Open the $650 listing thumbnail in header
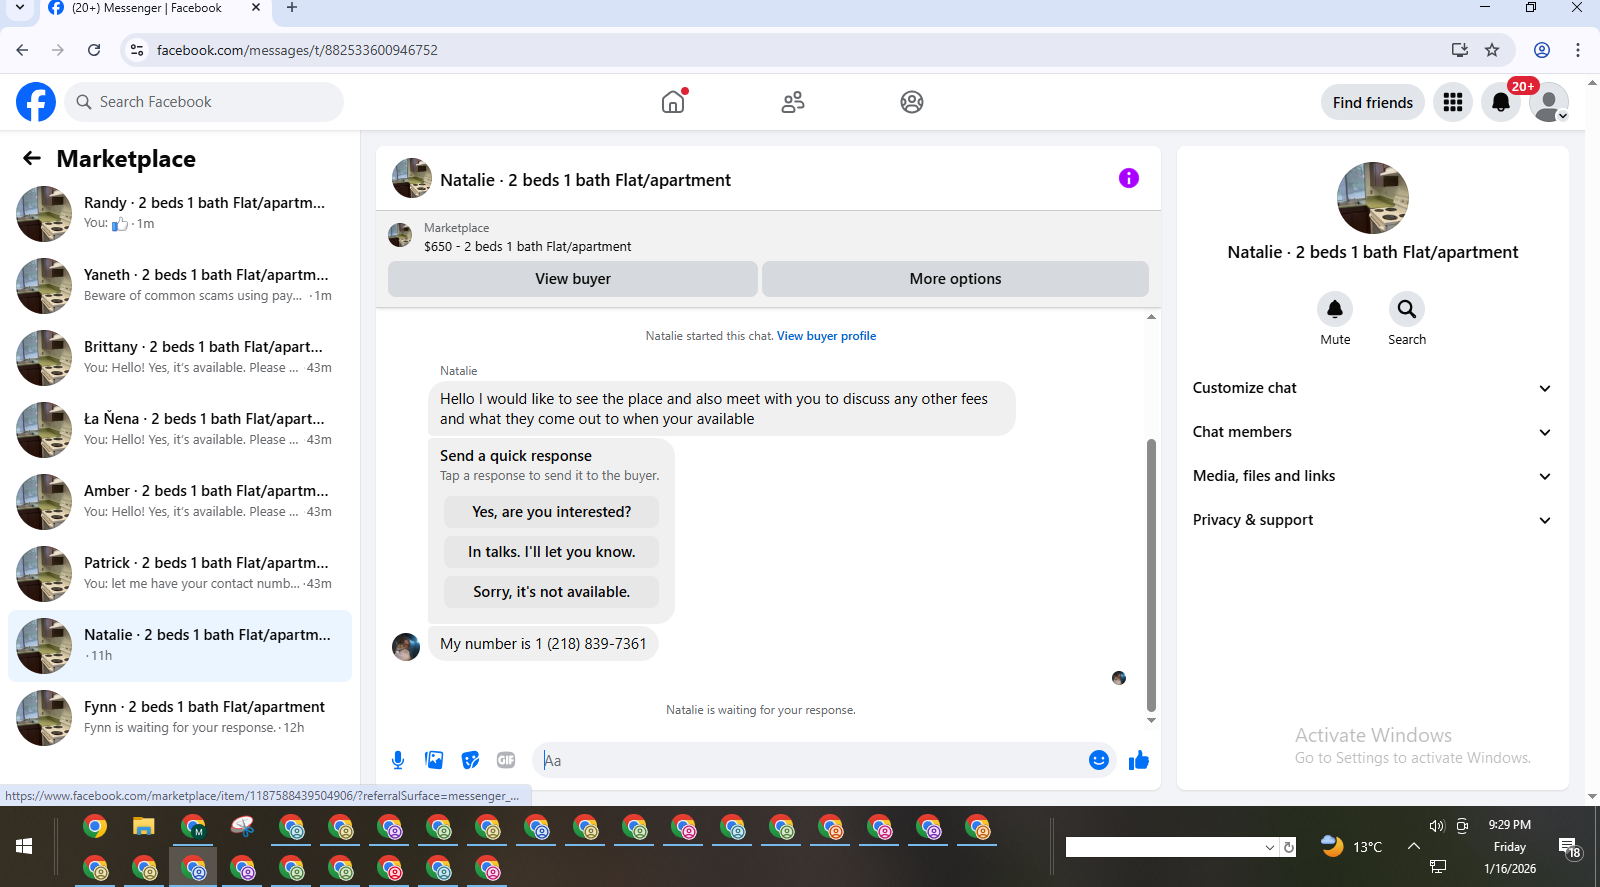Screen dimensions: 1600x887 (400, 236)
